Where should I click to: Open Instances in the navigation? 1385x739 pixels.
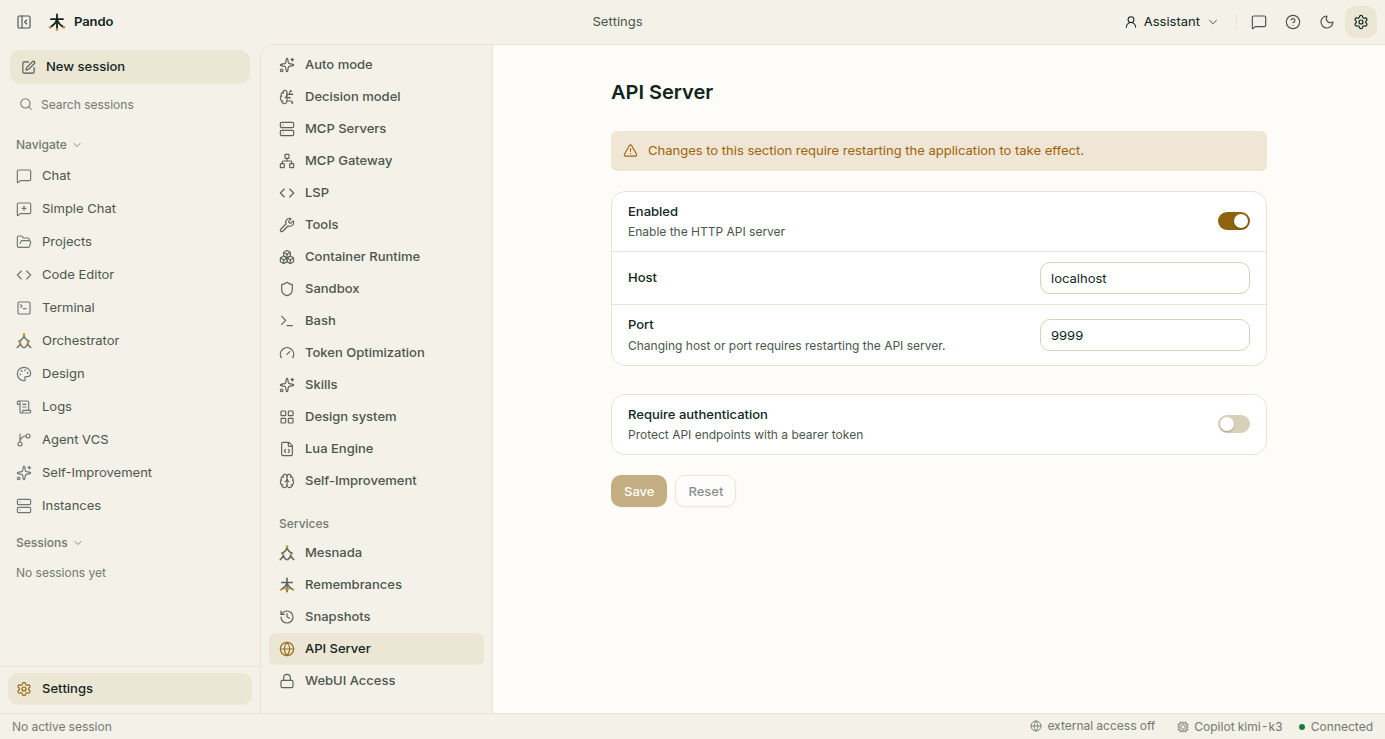coord(130,506)
